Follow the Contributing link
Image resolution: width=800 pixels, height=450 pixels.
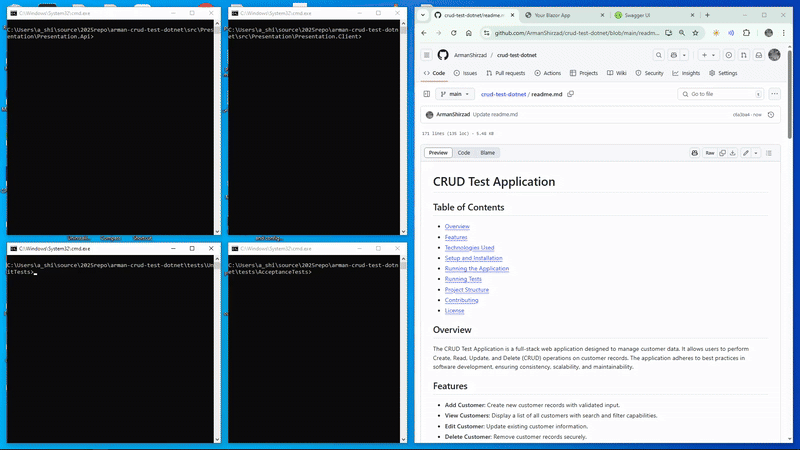[x=462, y=300]
